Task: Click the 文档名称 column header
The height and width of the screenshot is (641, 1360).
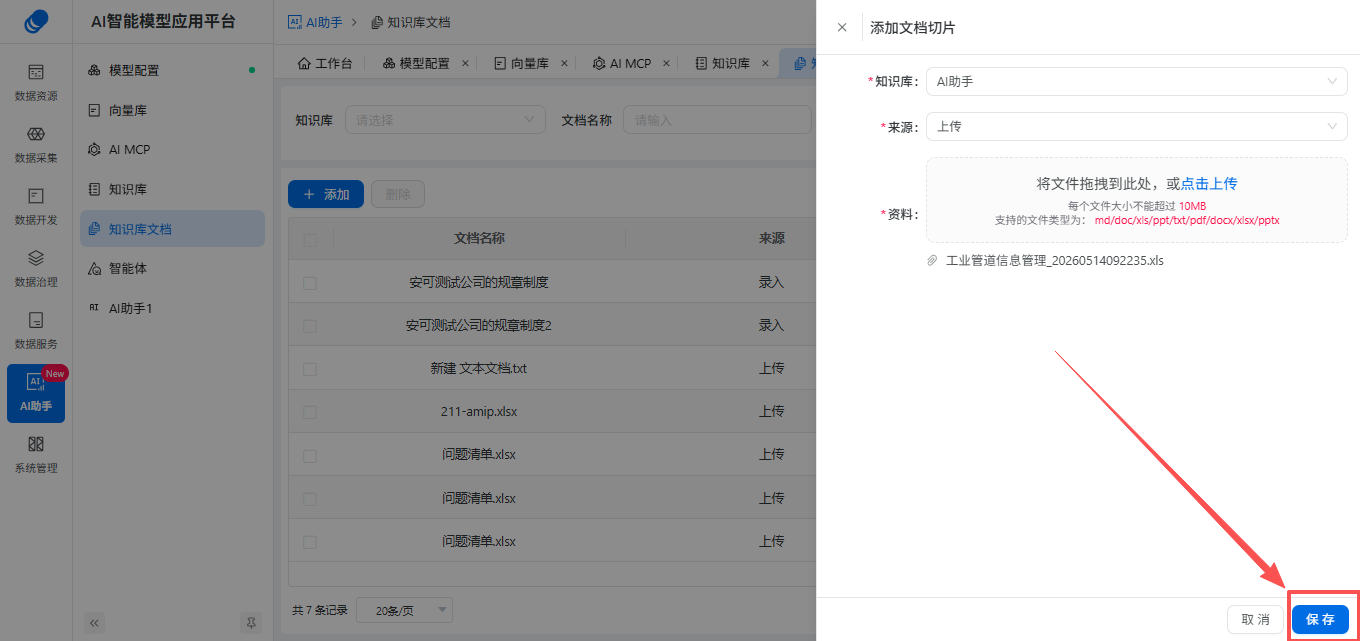Action: click(479, 238)
